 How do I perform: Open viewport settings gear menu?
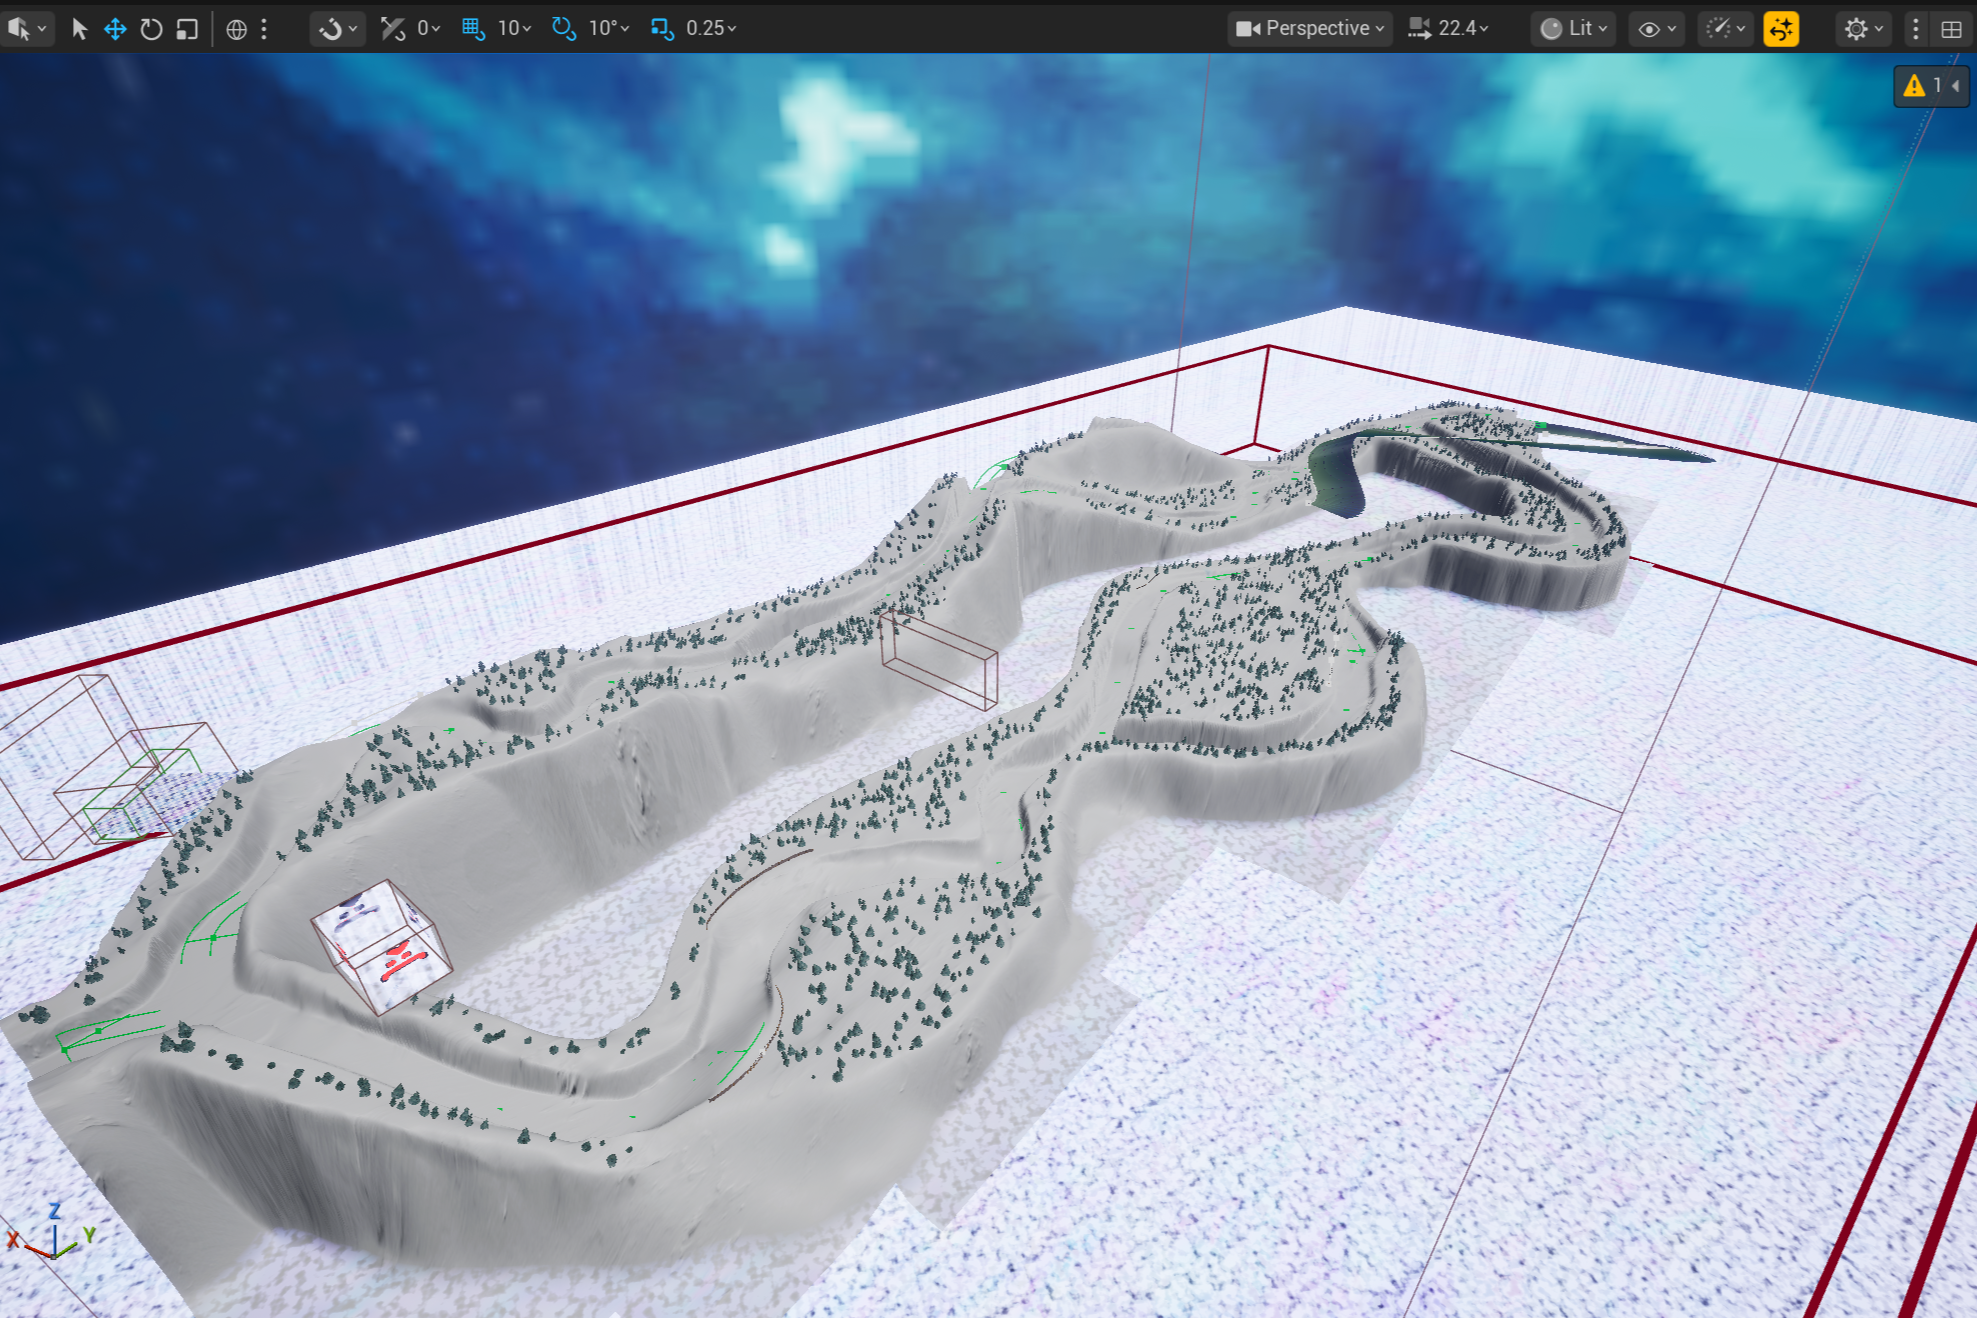pos(1863,28)
